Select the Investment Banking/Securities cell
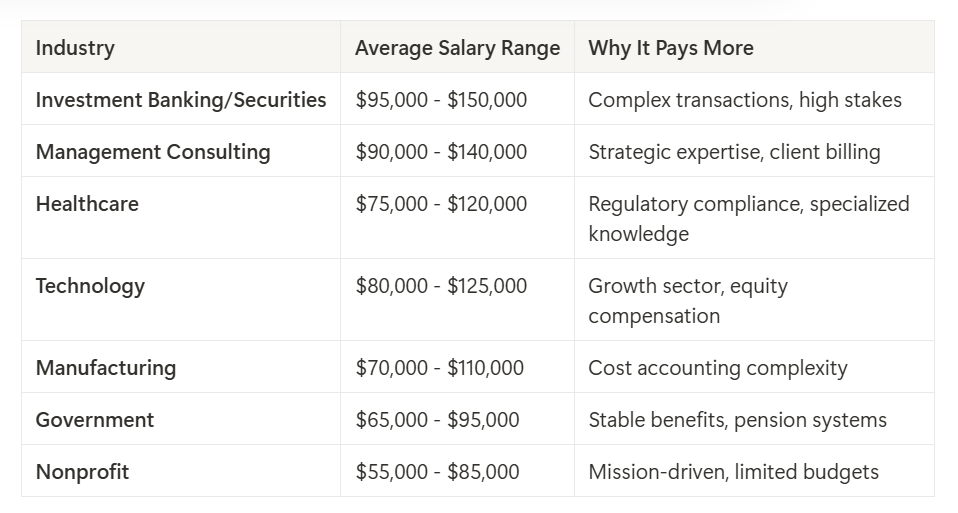 coord(181,100)
